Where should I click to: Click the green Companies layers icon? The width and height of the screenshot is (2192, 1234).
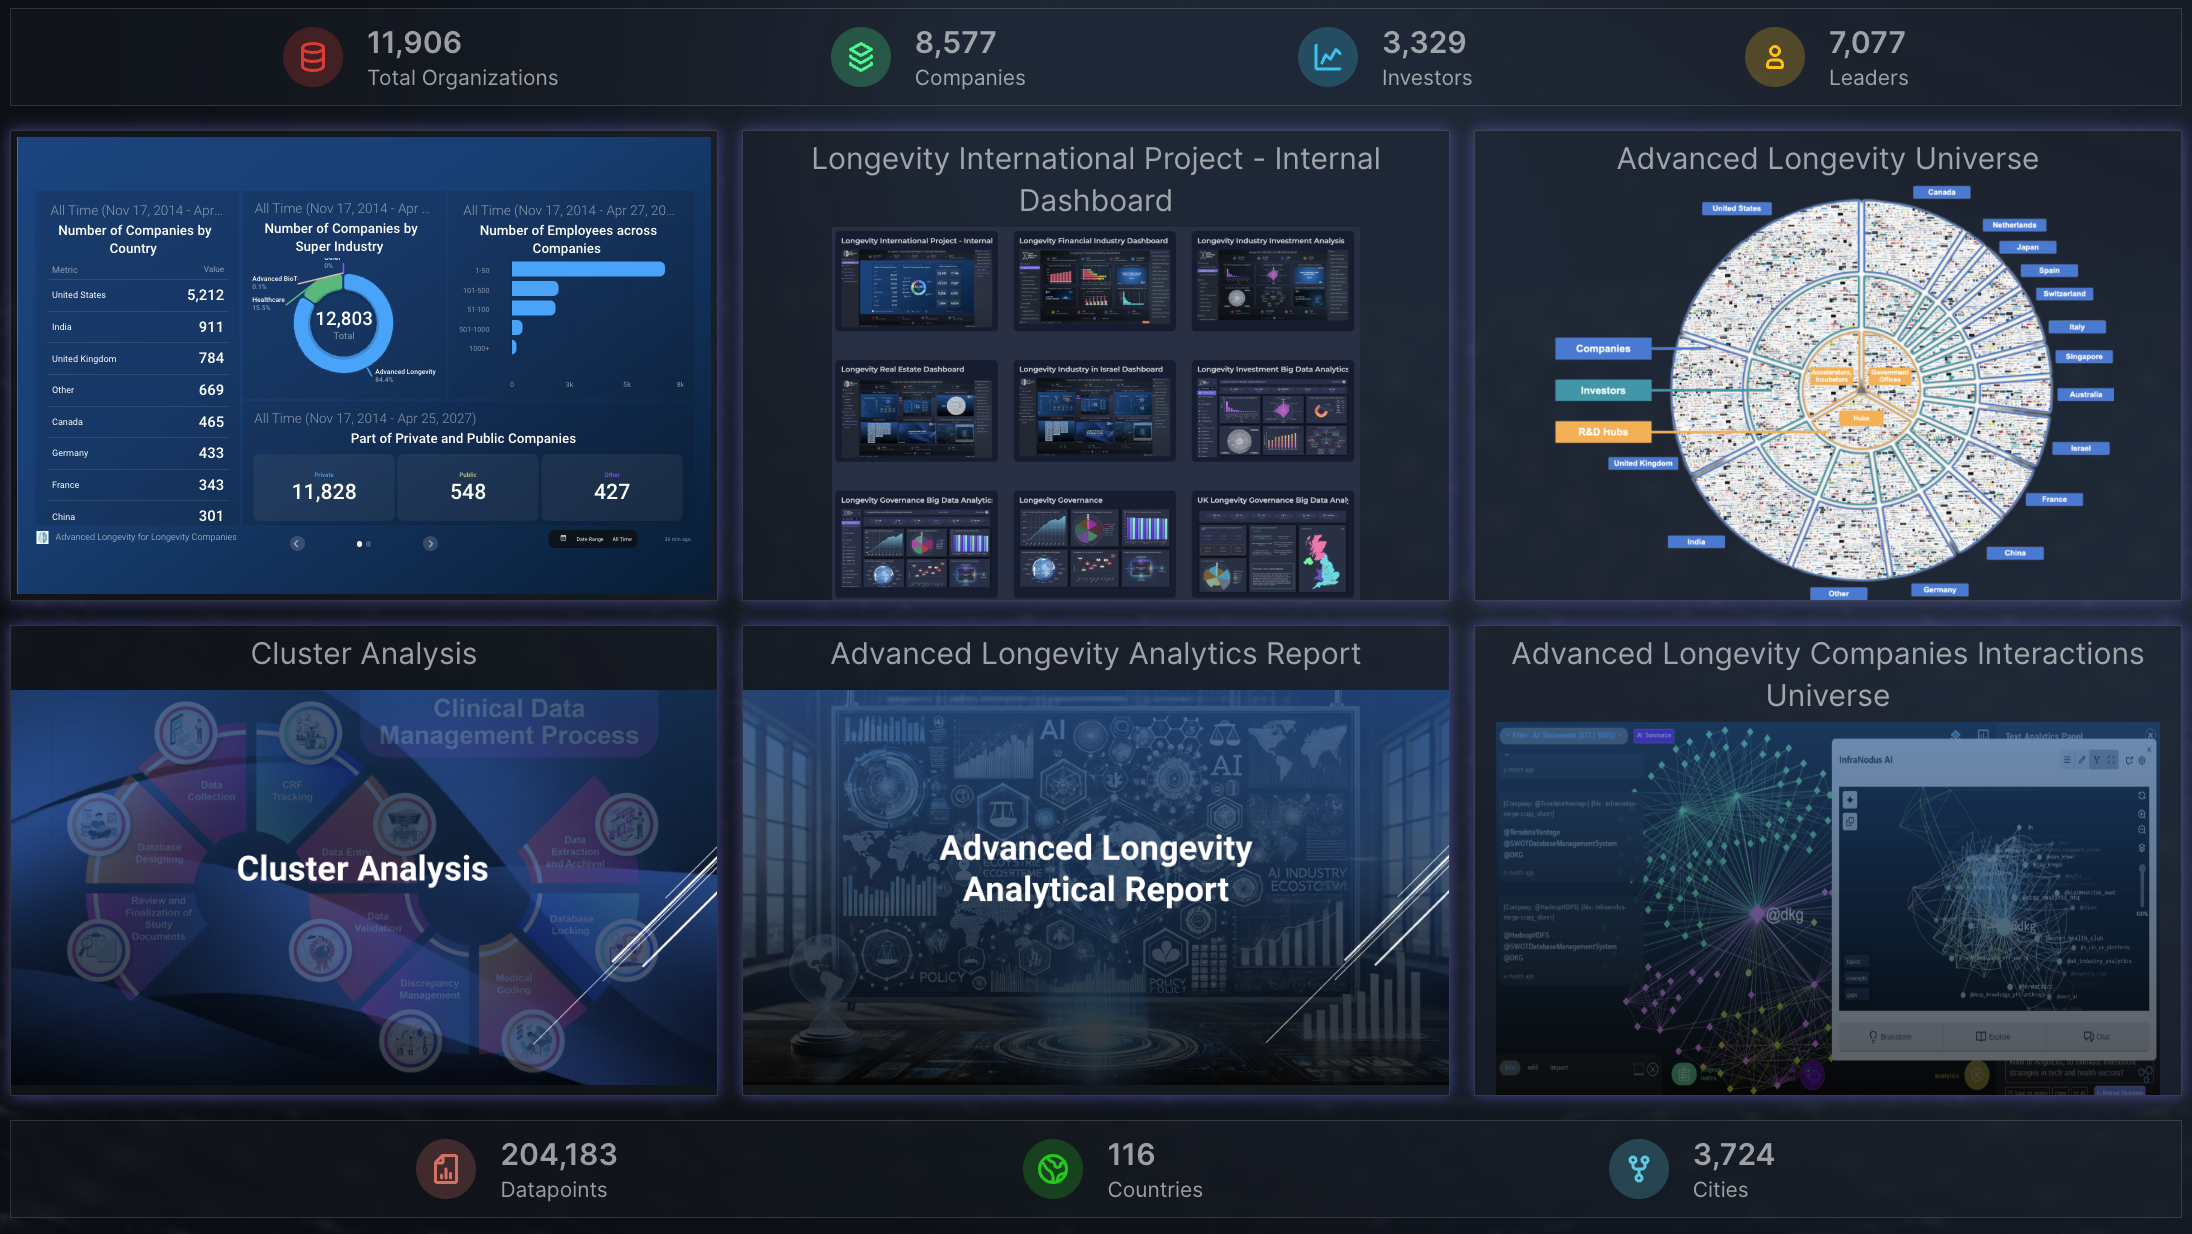(x=860, y=58)
